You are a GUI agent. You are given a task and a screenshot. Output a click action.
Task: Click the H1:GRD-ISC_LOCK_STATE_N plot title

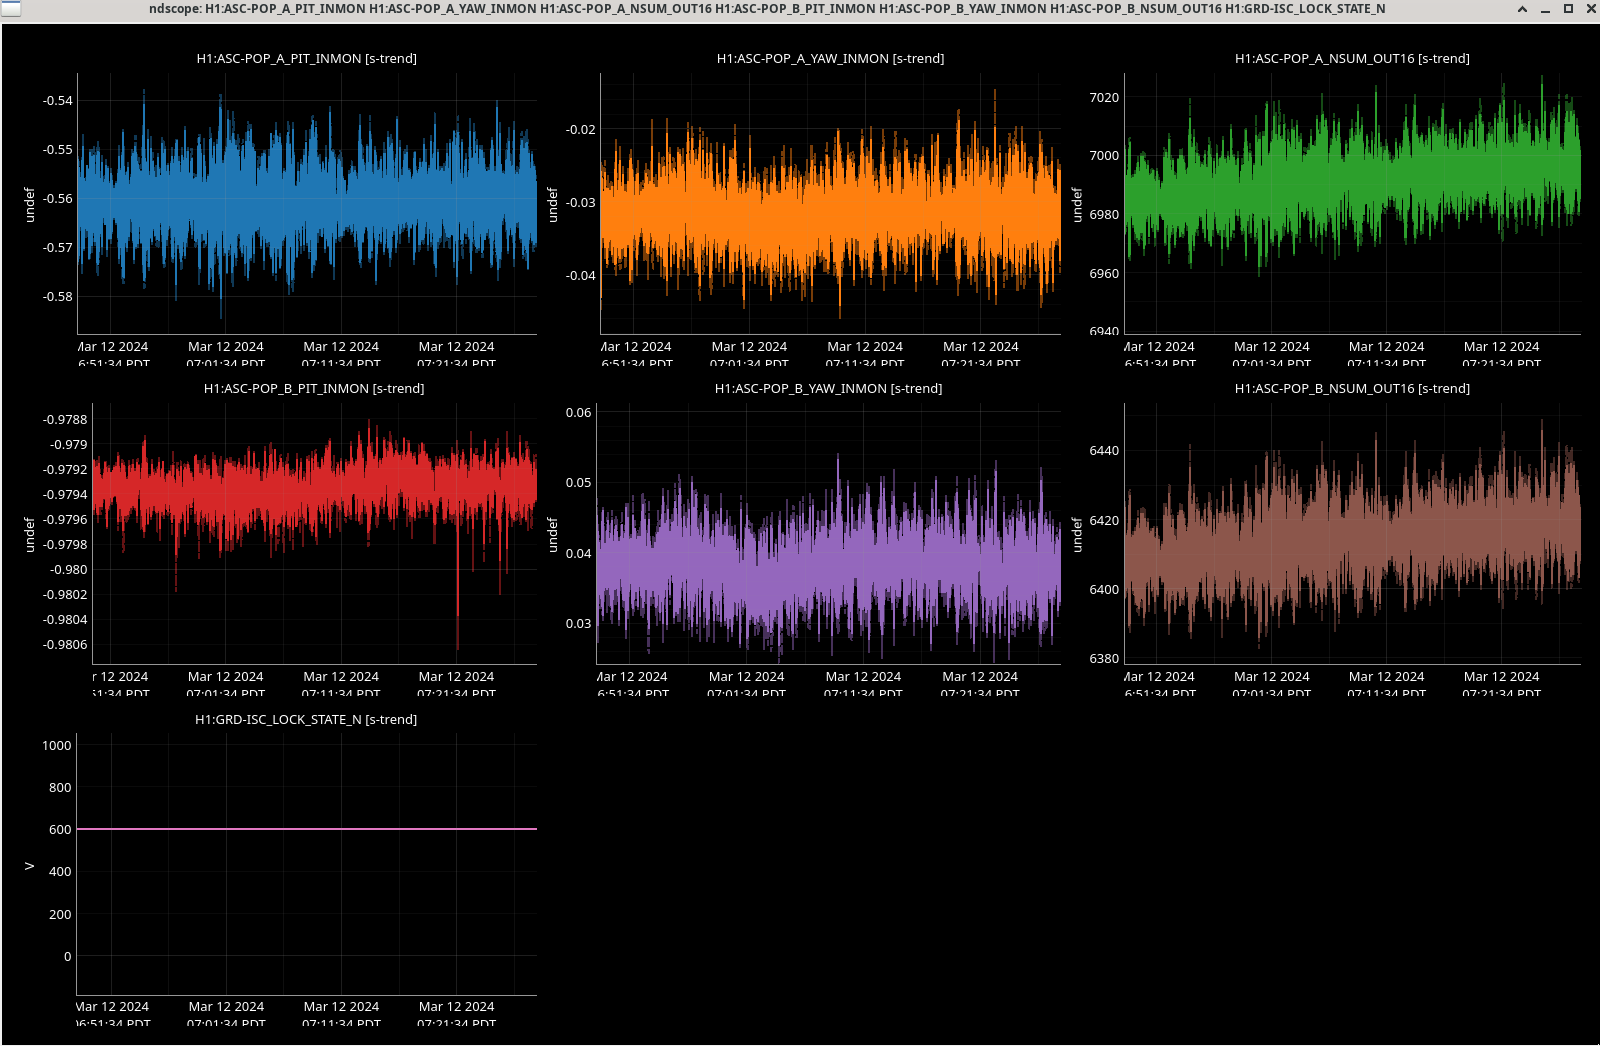[x=306, y=720]
